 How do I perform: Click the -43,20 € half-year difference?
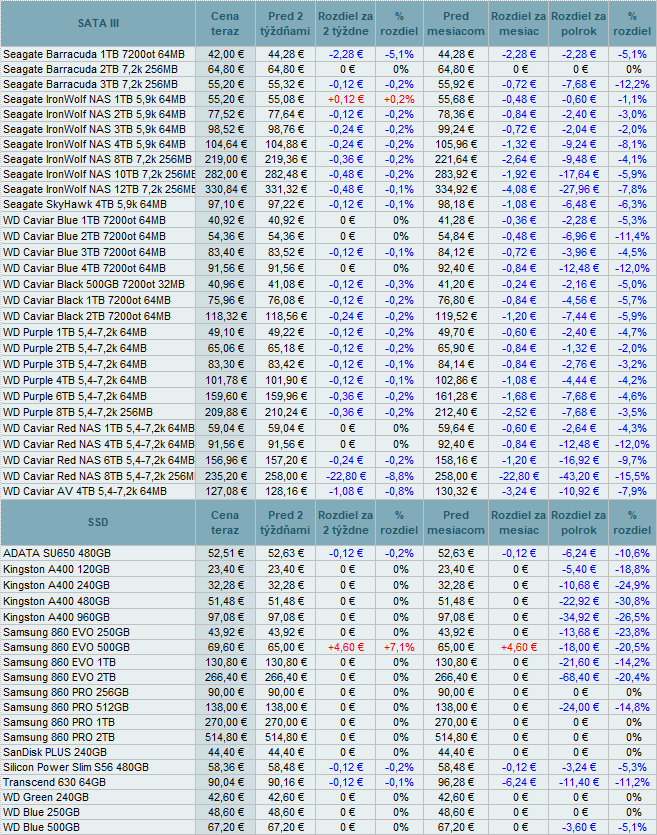(x=579, y=476)
